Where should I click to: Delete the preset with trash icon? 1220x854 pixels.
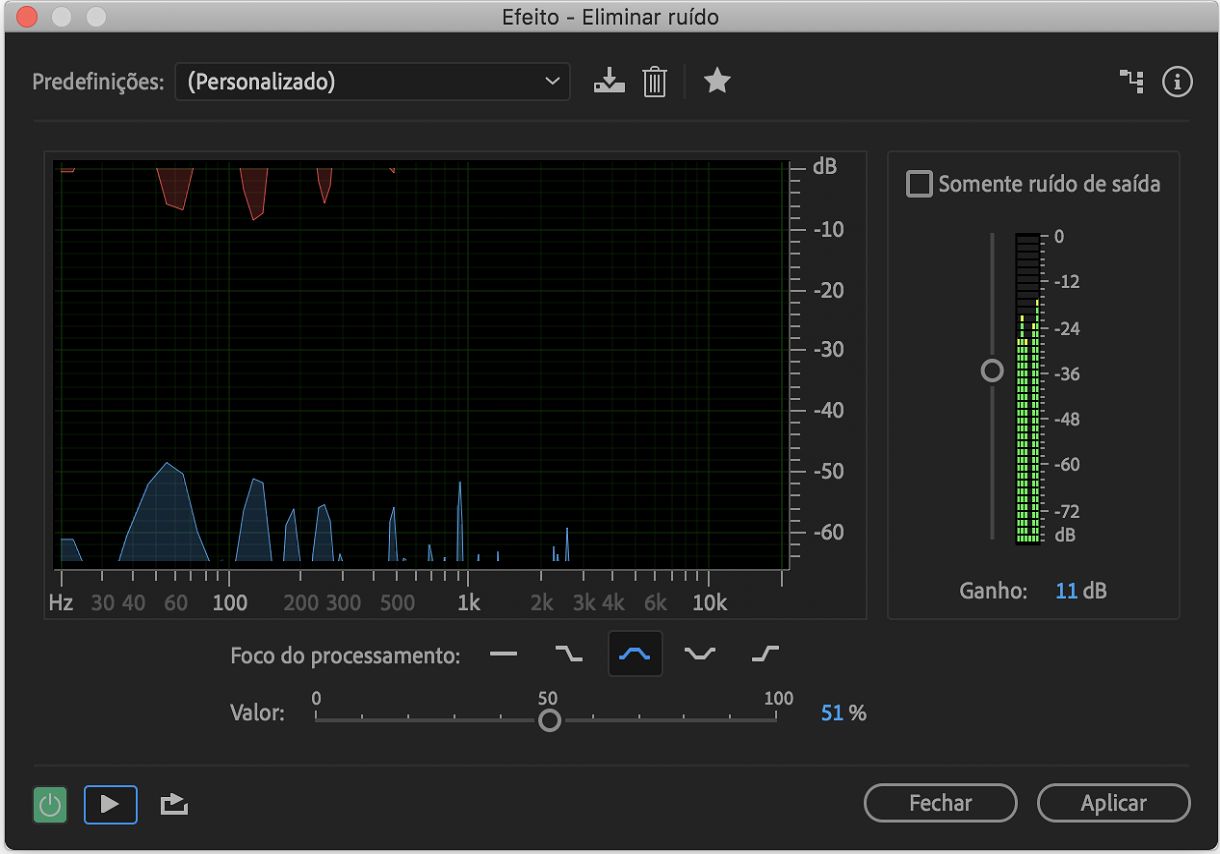[655, 81]
